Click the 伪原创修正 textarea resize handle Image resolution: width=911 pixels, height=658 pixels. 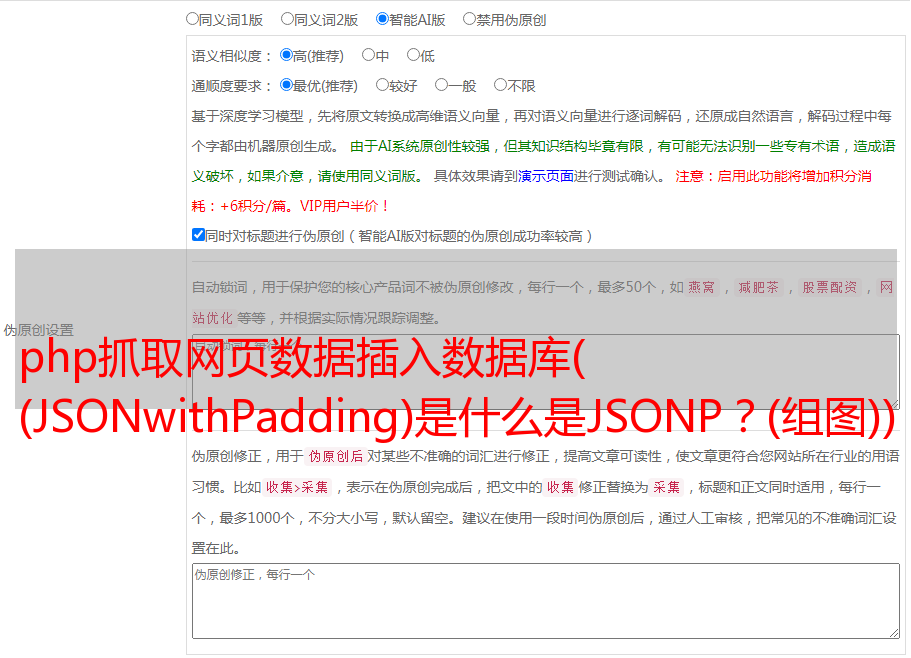point(894,633)
